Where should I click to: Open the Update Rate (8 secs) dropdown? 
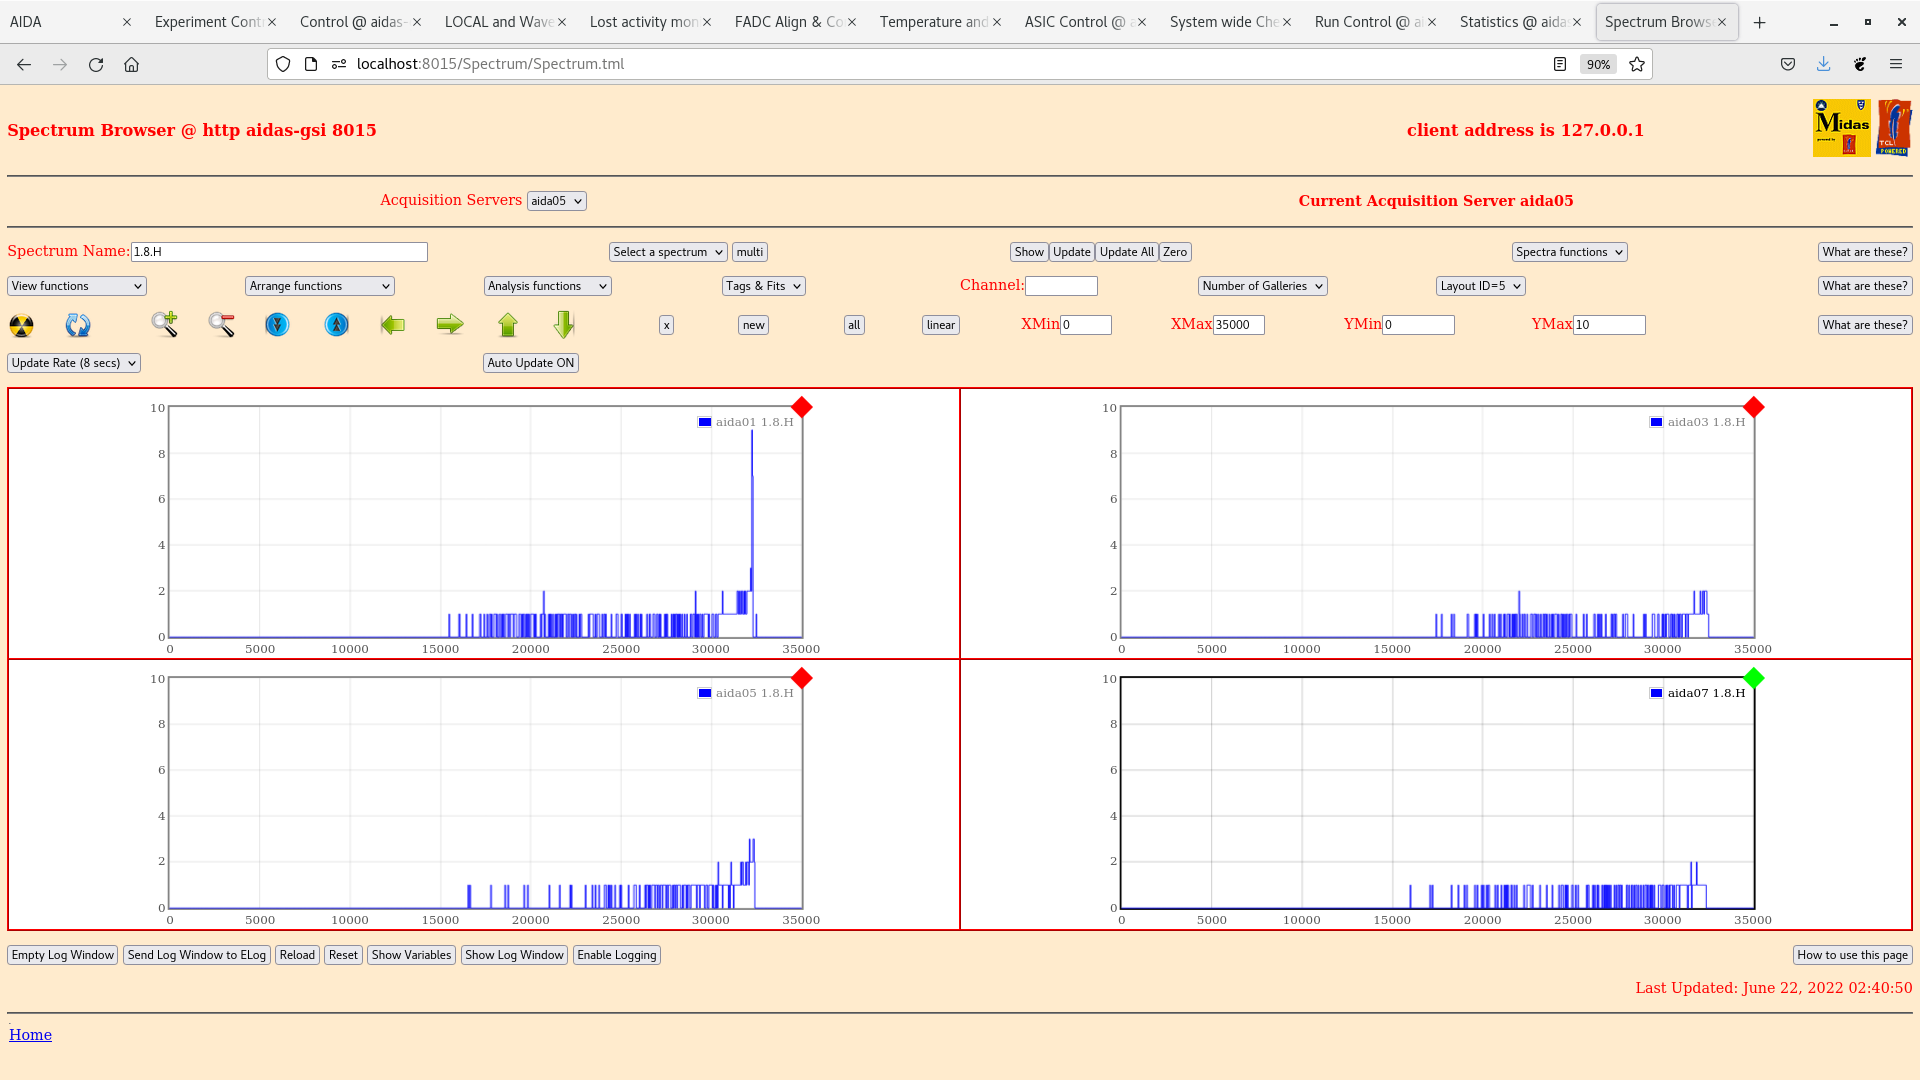(x=74, y=363)
